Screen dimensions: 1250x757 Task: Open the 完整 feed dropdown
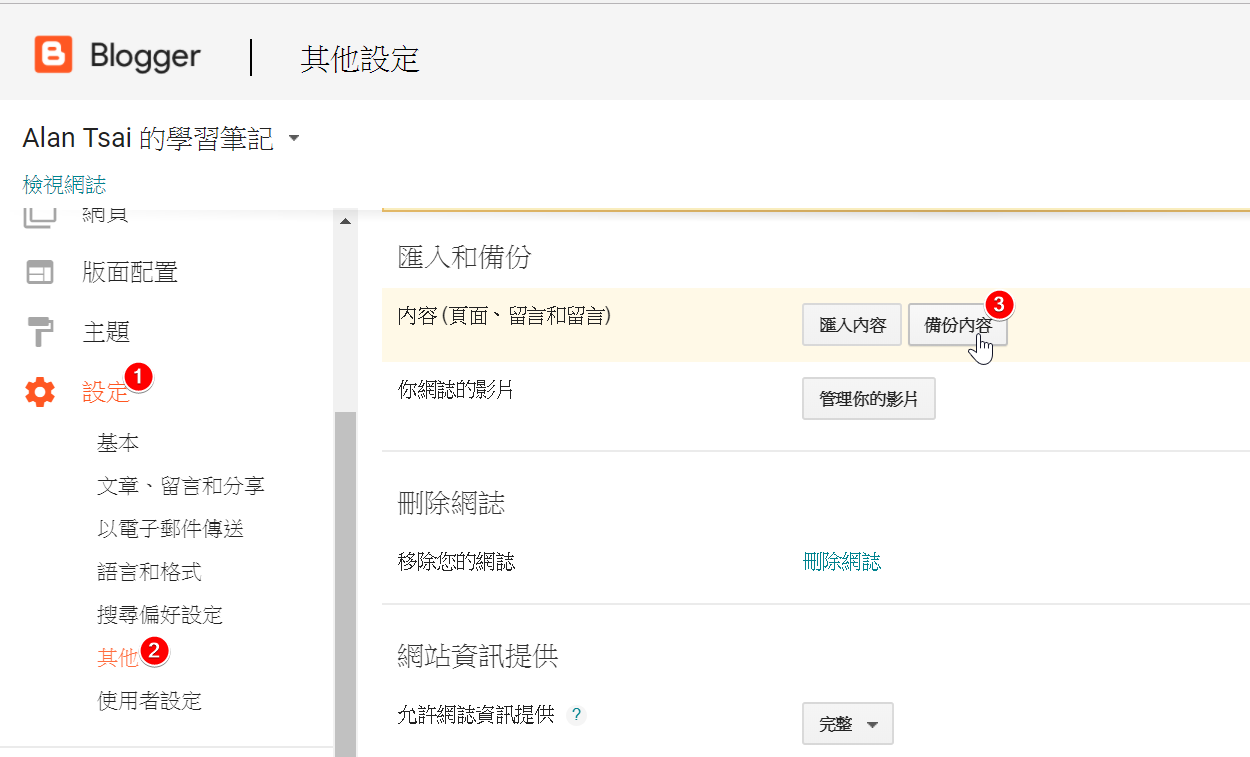pos(848,724)
